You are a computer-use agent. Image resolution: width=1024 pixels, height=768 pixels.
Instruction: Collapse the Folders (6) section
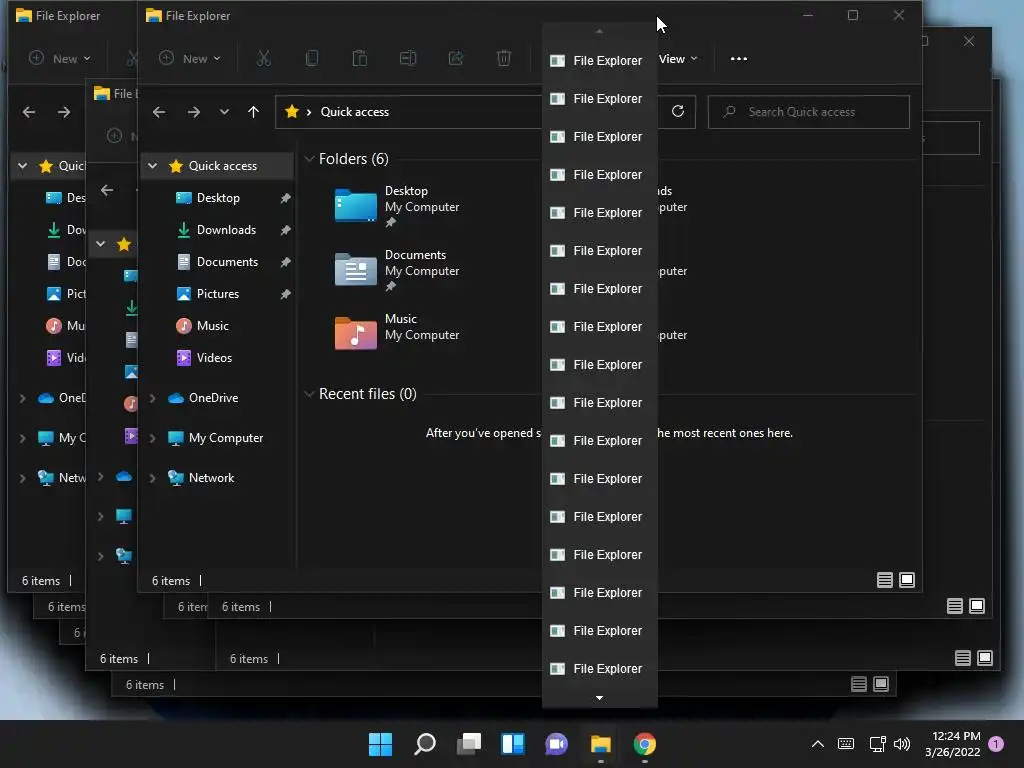pos(310,159)
